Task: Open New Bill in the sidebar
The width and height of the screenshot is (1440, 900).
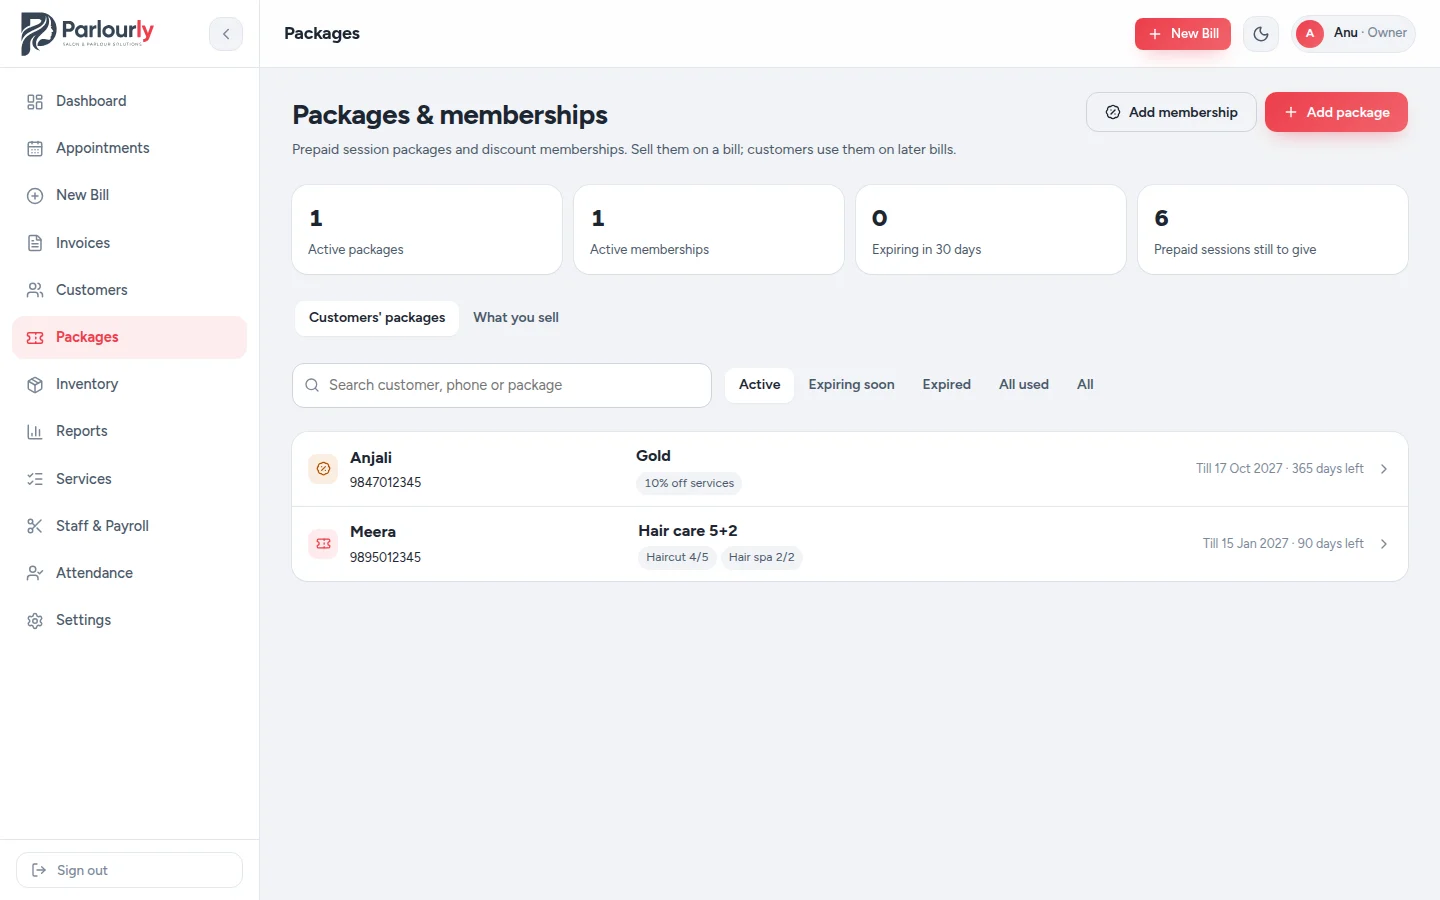Action: 129,195
